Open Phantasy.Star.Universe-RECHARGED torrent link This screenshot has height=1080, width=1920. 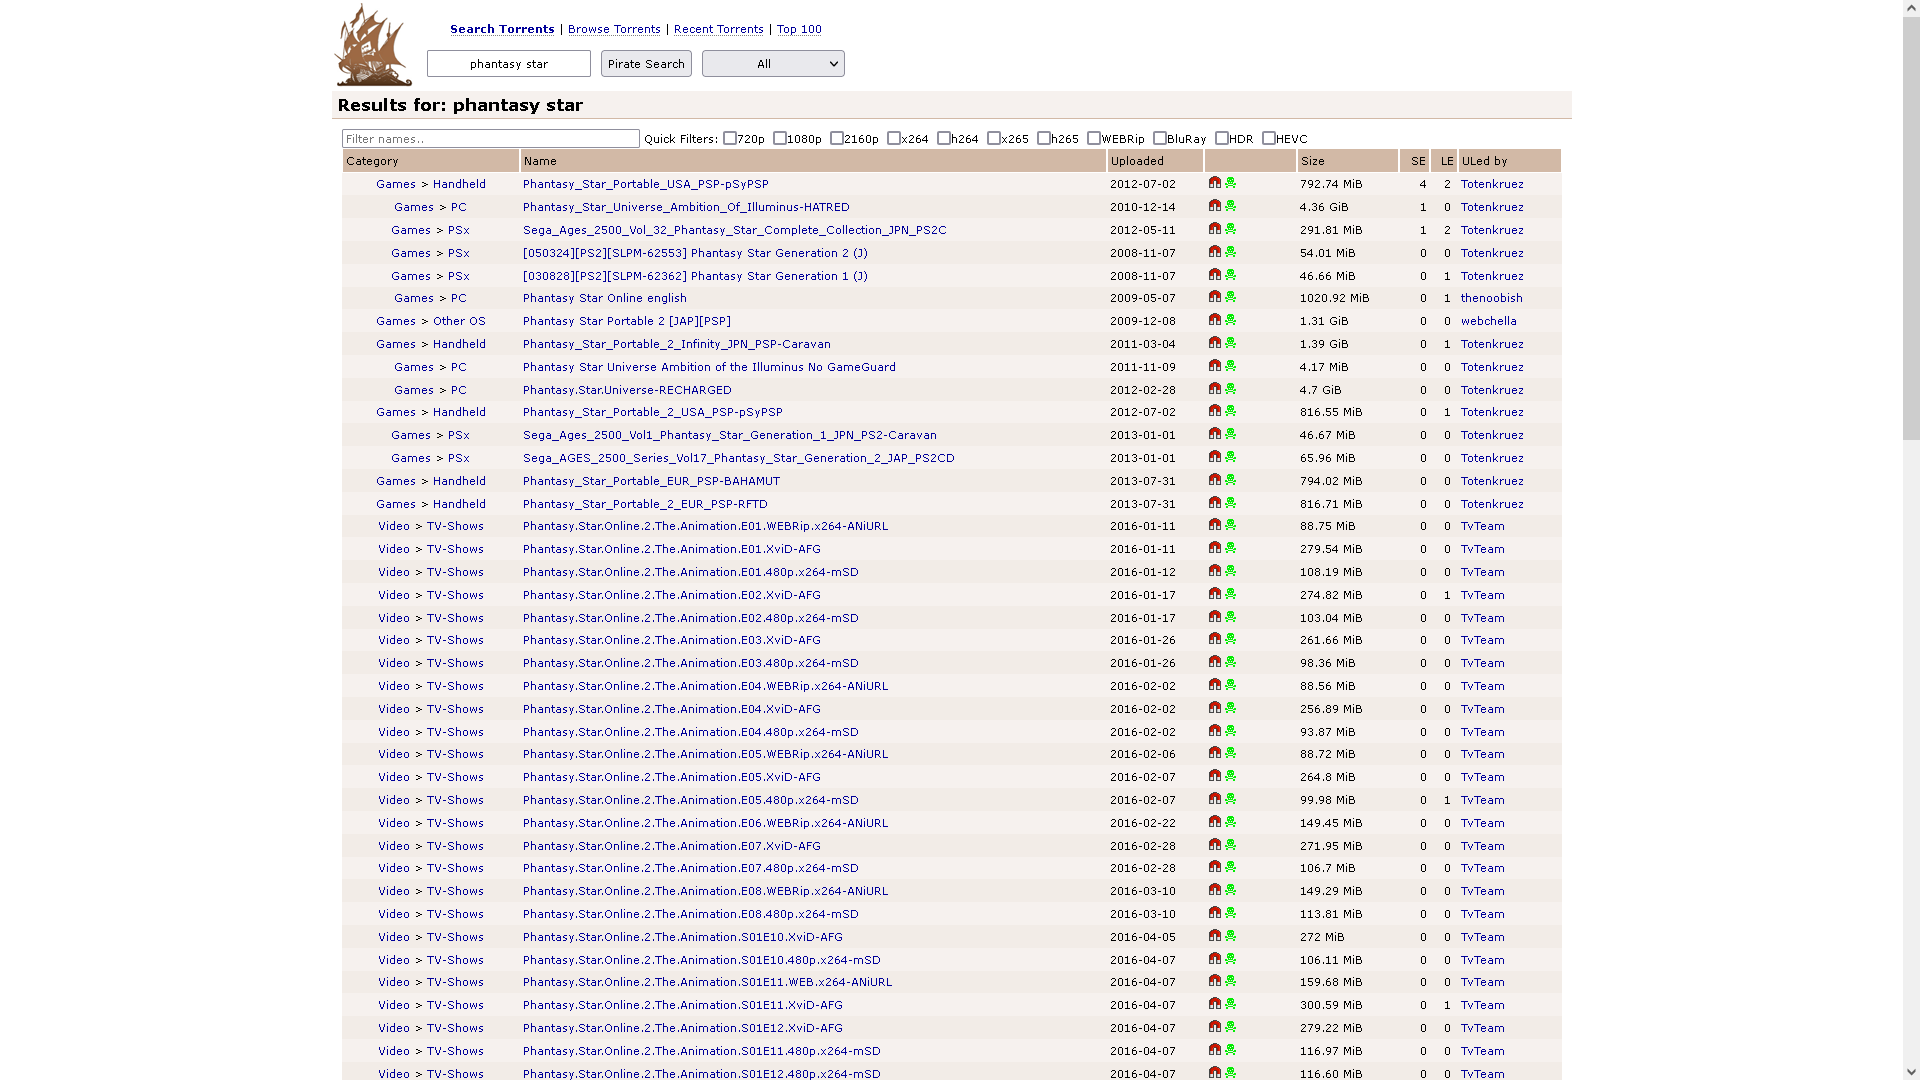627,390
